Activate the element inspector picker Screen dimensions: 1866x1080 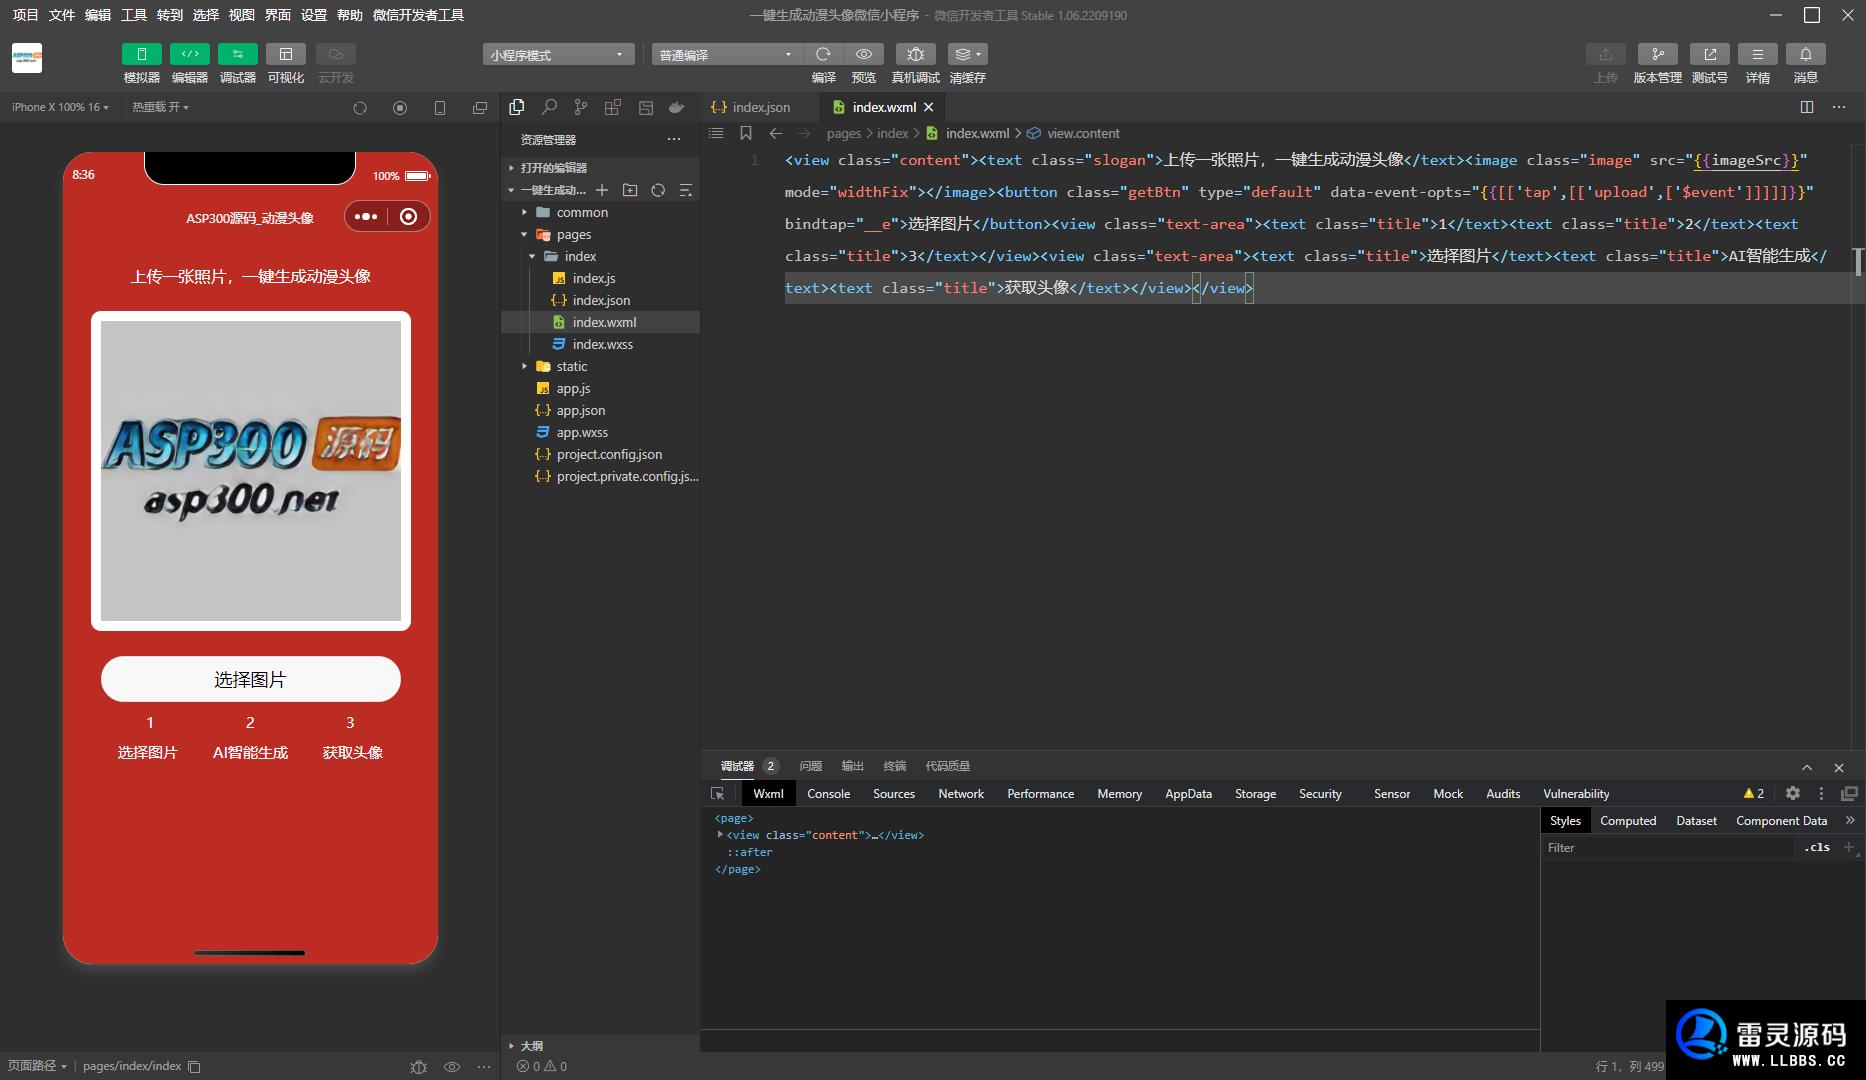[718, 794]
